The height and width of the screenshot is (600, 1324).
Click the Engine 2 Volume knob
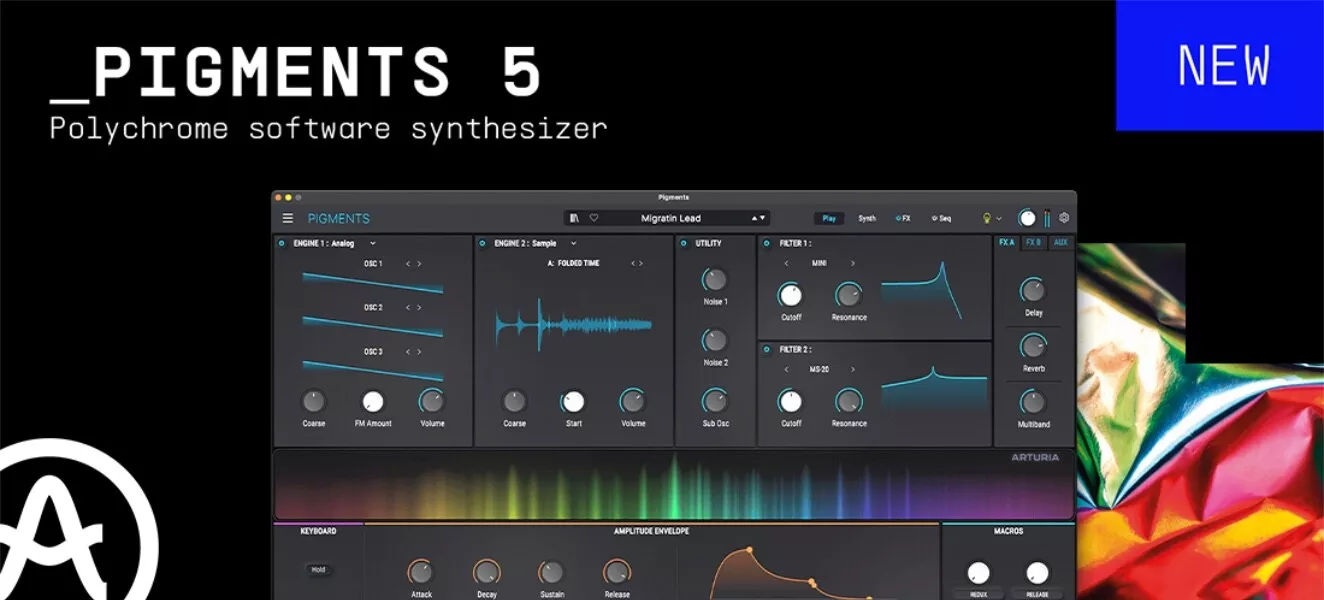coord(633,401)
